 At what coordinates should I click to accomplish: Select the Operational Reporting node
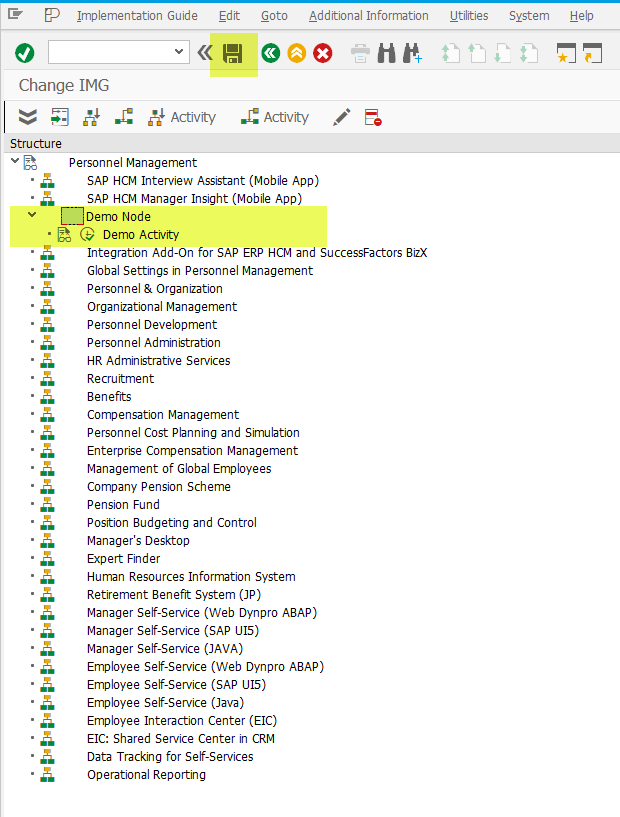point(146,774)
